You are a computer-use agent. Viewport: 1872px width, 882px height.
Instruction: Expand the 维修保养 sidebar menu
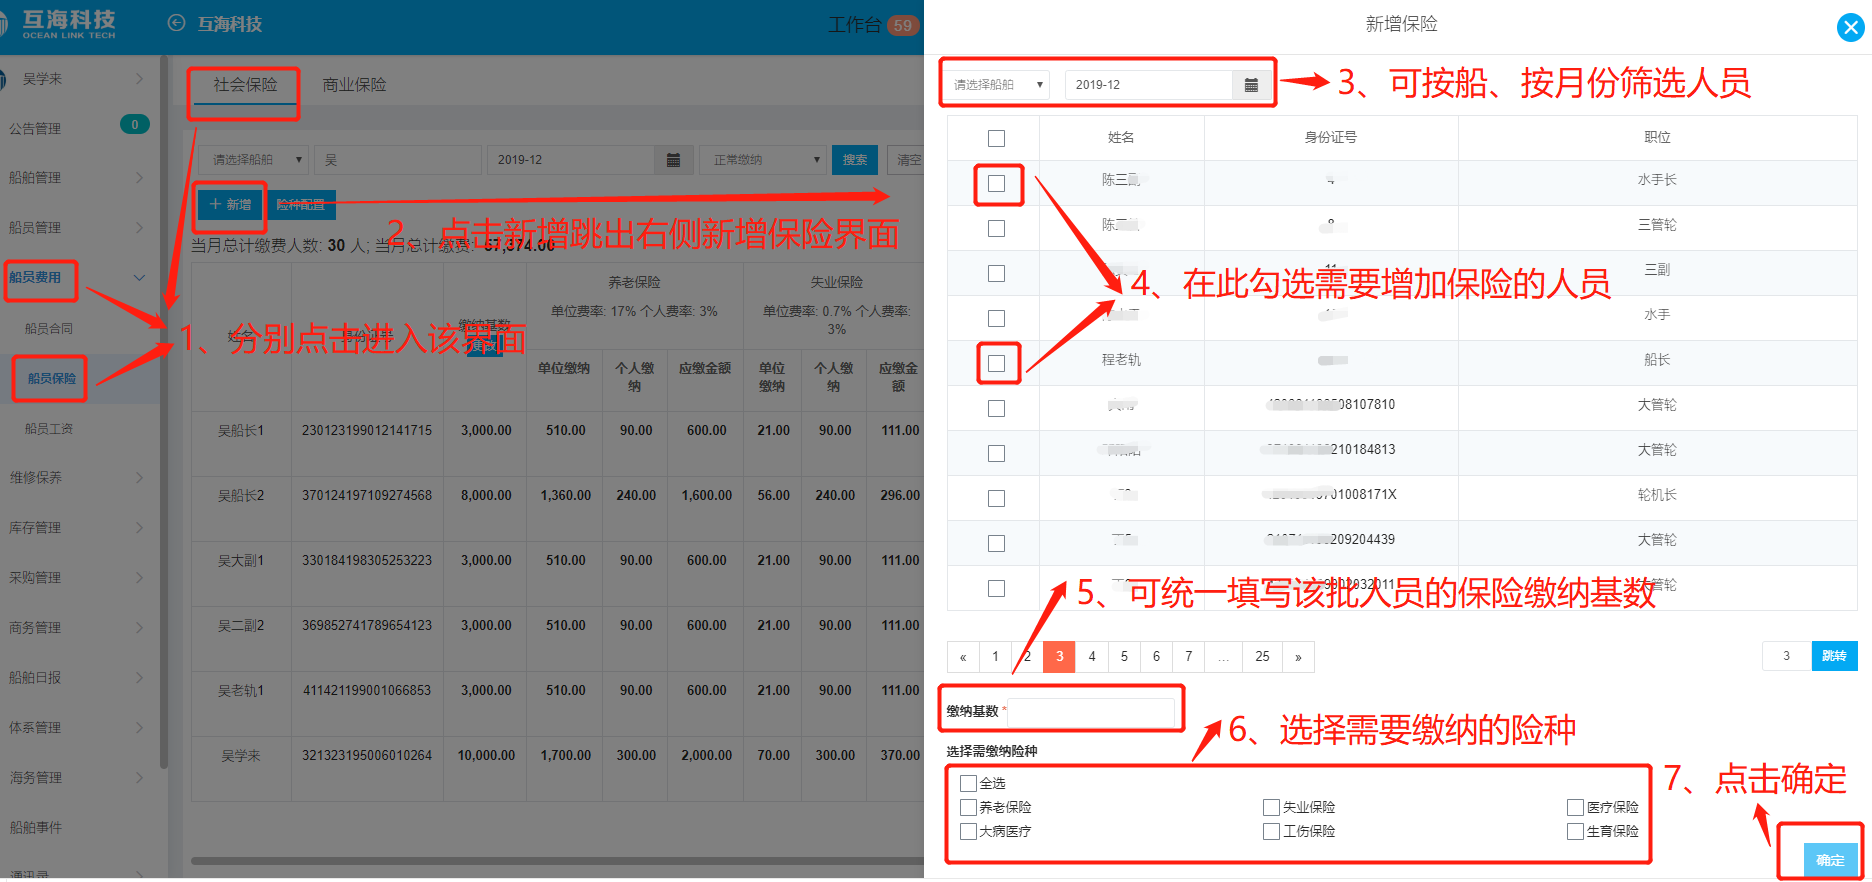click(x=139, y=478)
